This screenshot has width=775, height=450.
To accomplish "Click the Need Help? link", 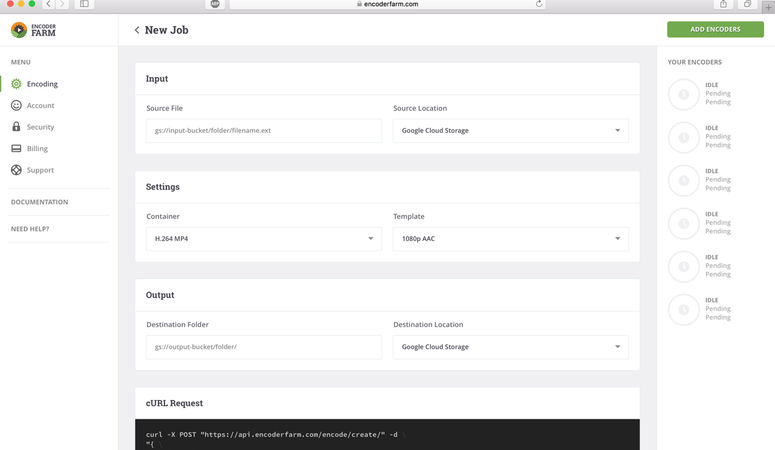I will pos(30,229).
